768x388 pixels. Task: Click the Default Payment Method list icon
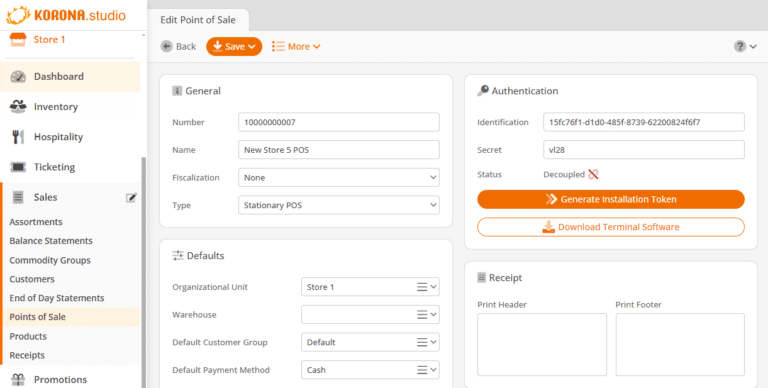tap(422, 370)
